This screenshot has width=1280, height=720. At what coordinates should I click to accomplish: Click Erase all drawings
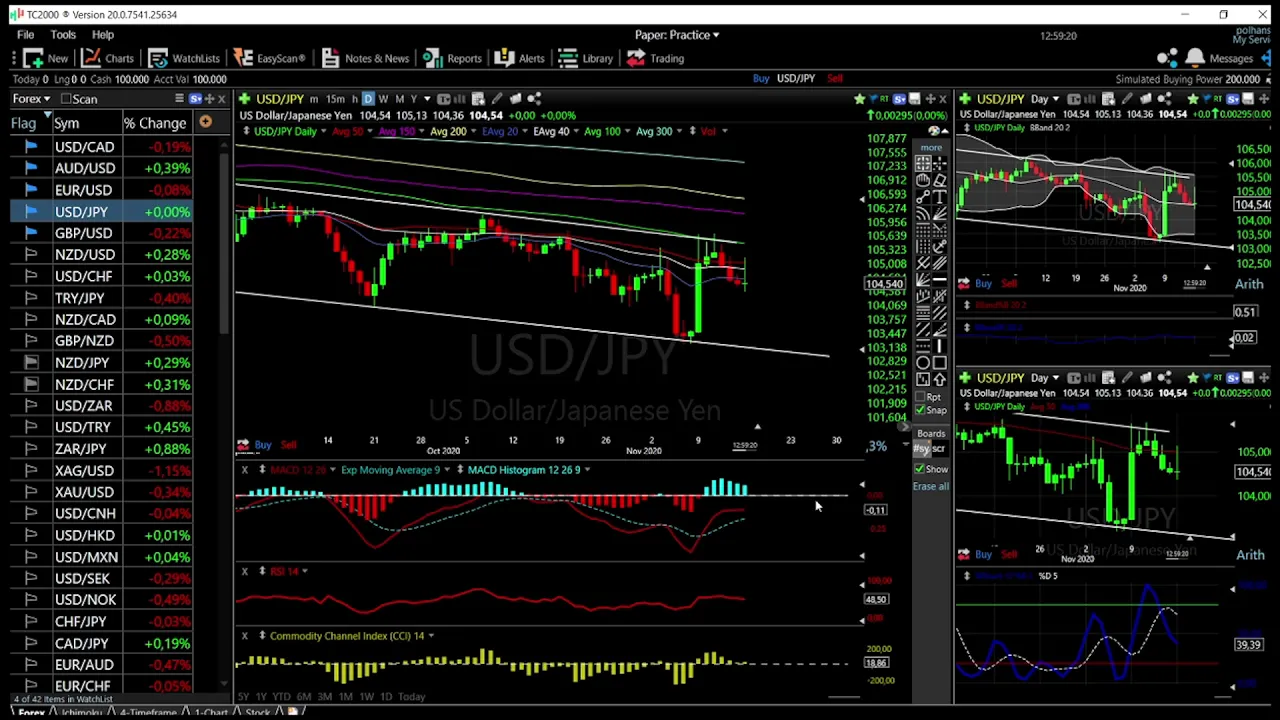(x=931, y=486)
